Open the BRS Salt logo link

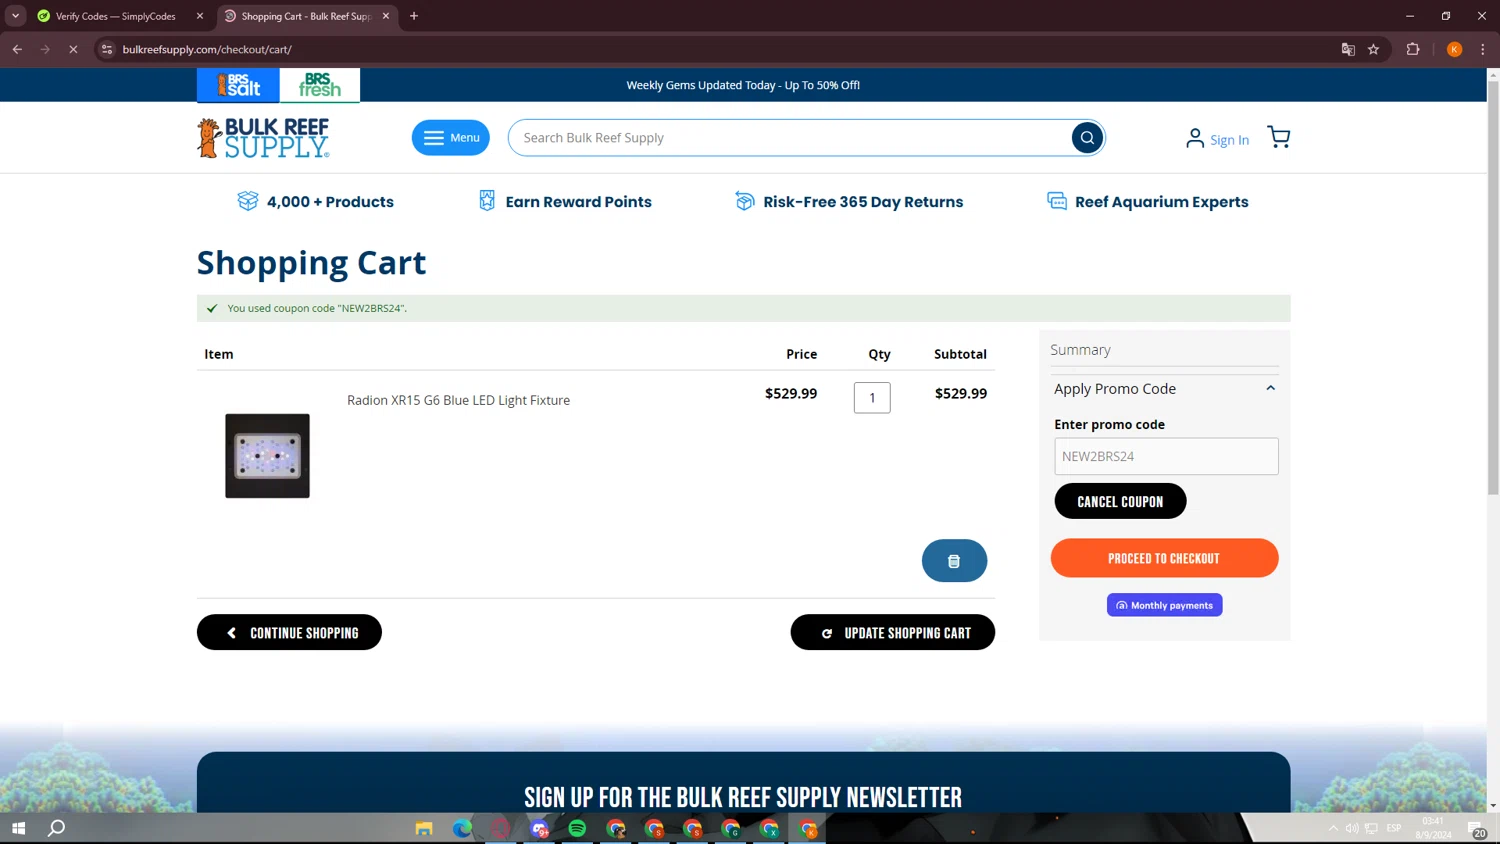pos(238,85)
